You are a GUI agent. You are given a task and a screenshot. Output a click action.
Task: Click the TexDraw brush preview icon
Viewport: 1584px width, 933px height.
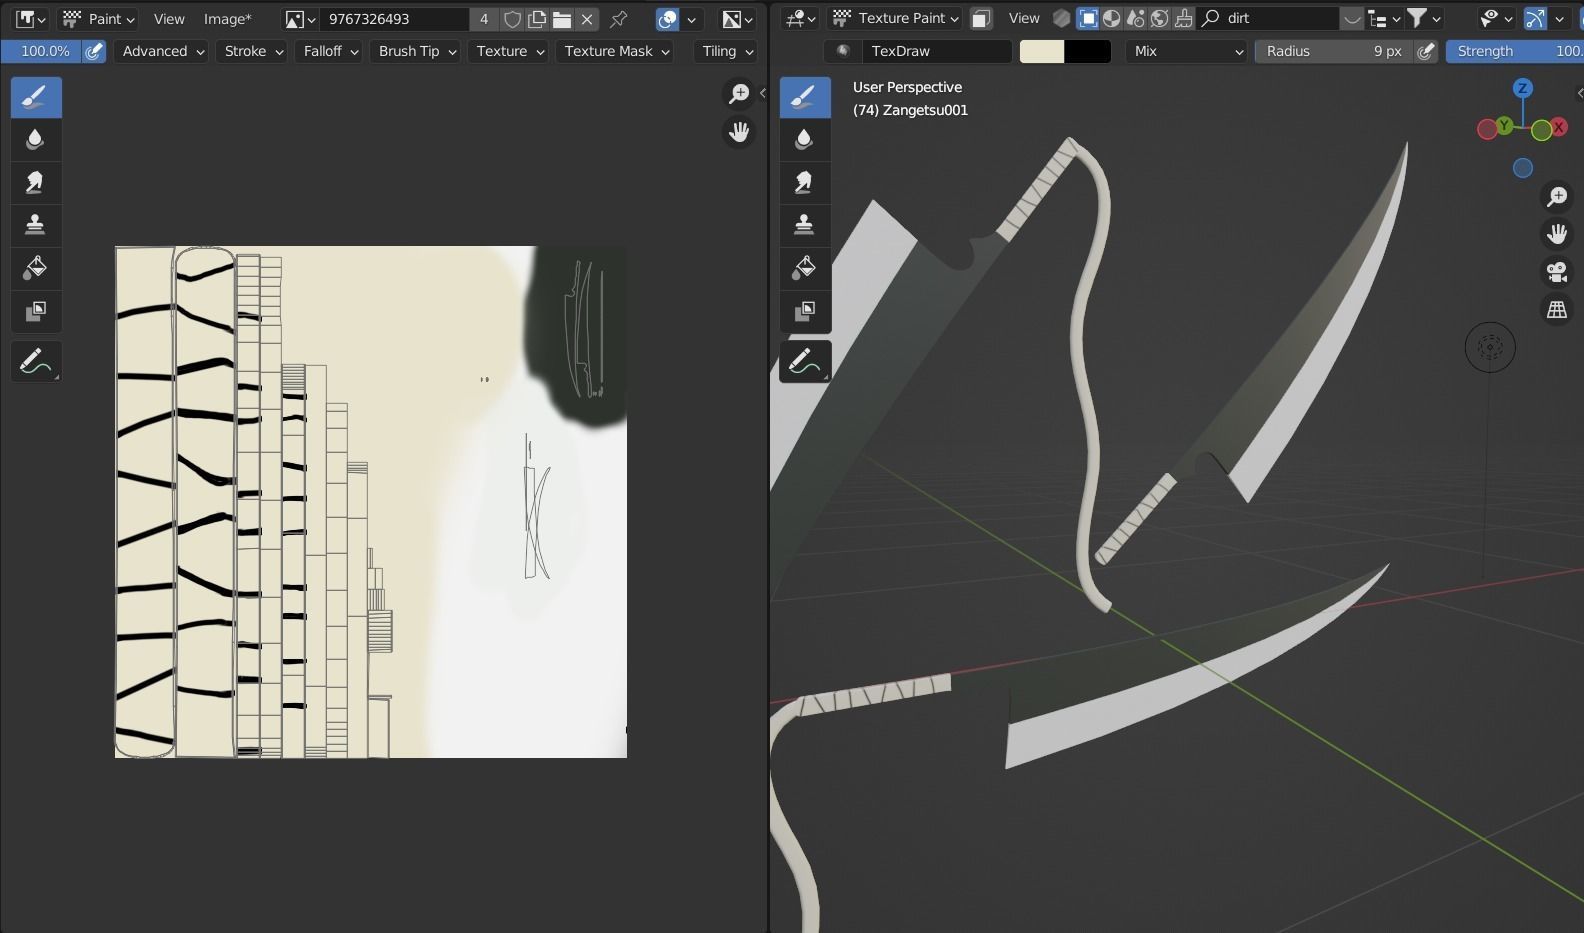843,51
